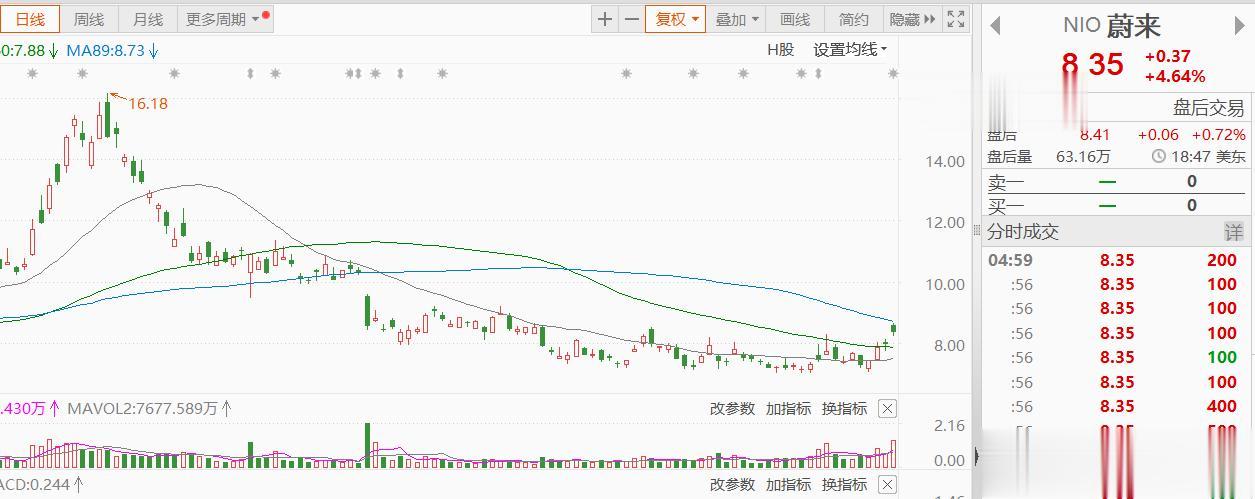Viewport: 1255px width, 499px height.
Task: Click the +4.64% change percentage
Action: click(1175, 77)
